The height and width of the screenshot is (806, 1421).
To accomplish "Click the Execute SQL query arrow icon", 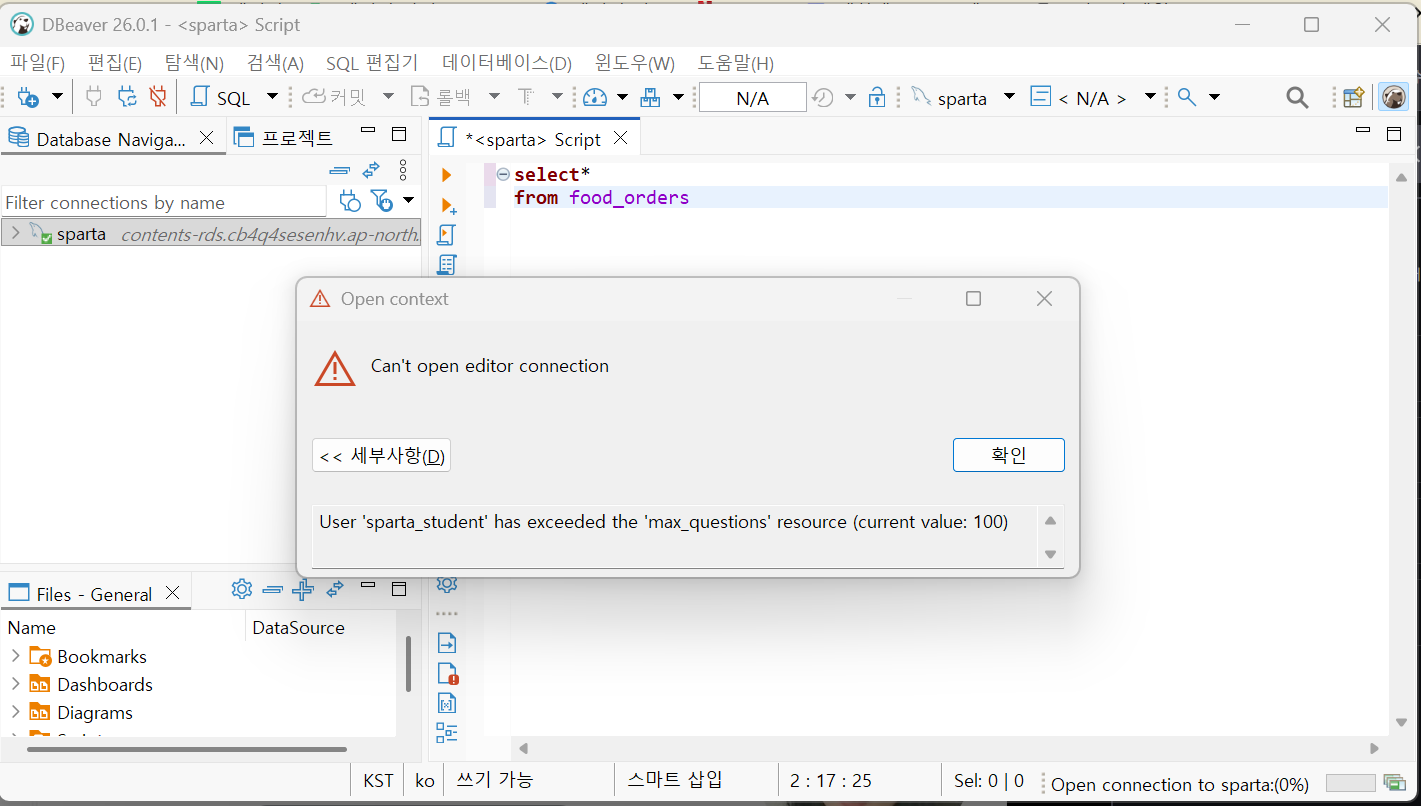I will 447,175.
